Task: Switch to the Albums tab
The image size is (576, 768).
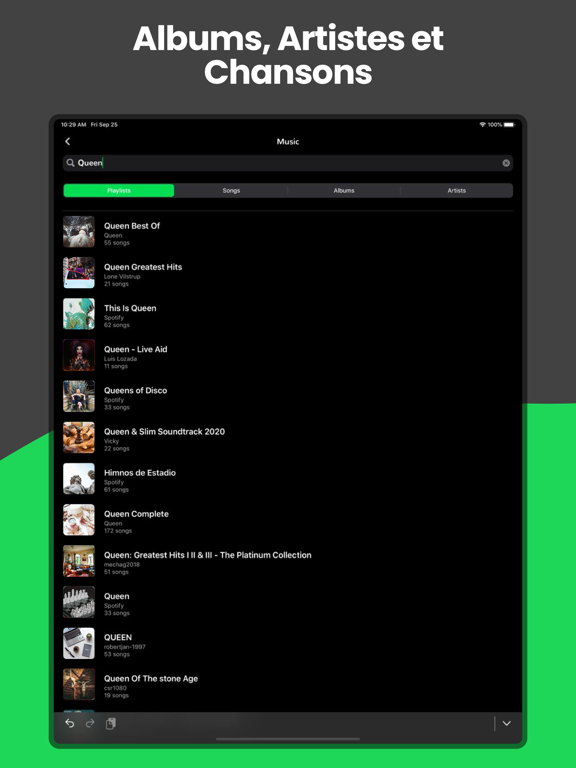Action: point(344,191)
